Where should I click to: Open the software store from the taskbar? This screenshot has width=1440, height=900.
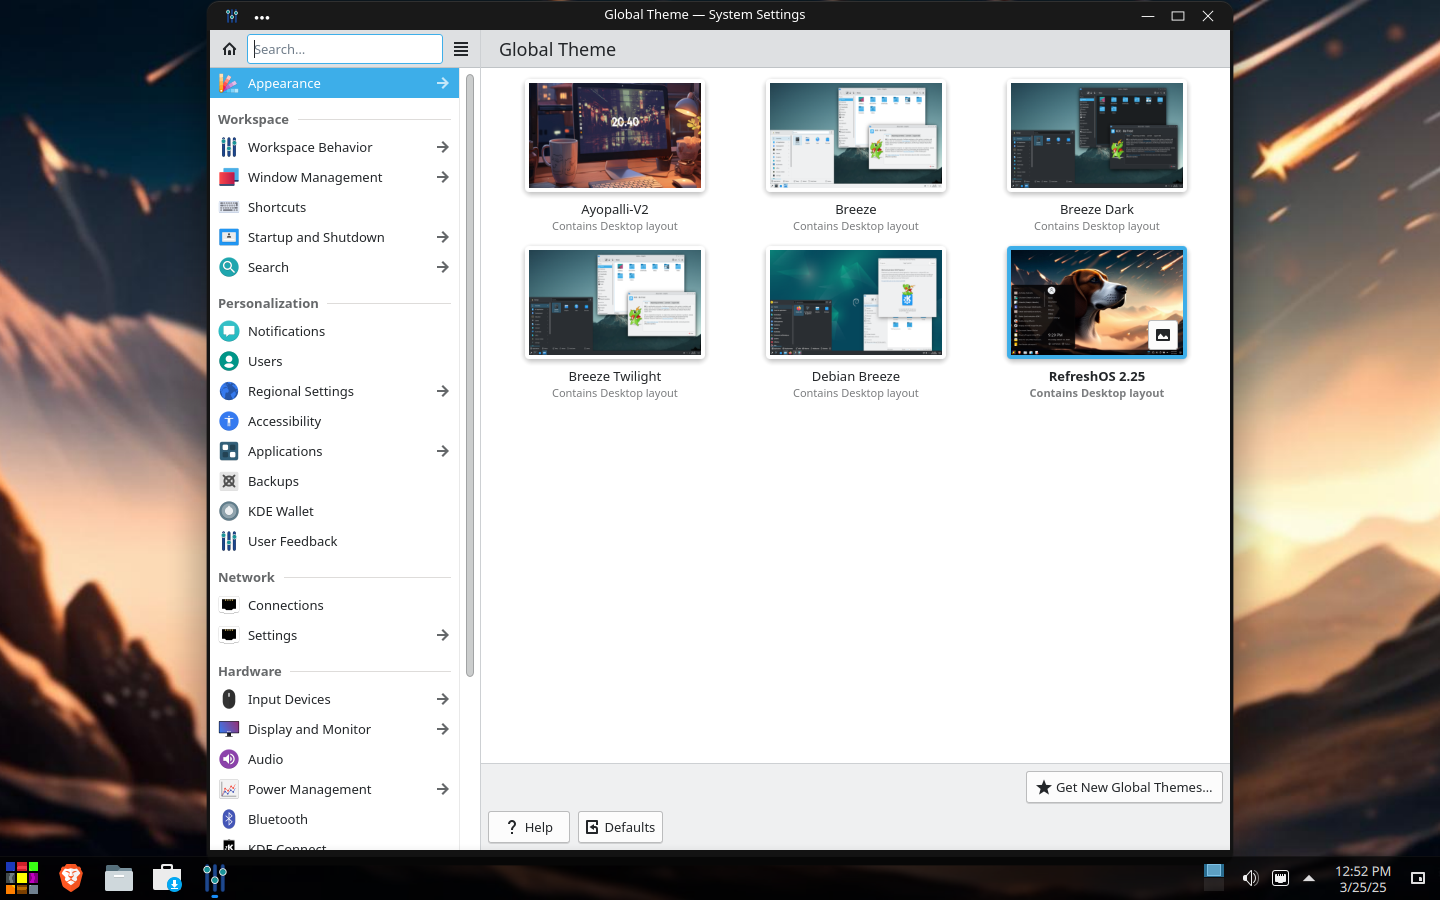click(167, 878)
